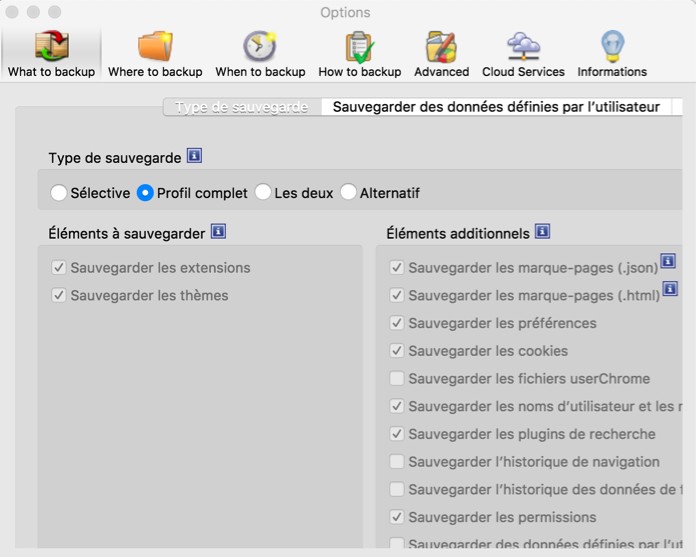The width and height of the screenshot is (696, 557).
Task: Click info icon beside Type de sauvegarde heading
Action: tap(194, 156)
